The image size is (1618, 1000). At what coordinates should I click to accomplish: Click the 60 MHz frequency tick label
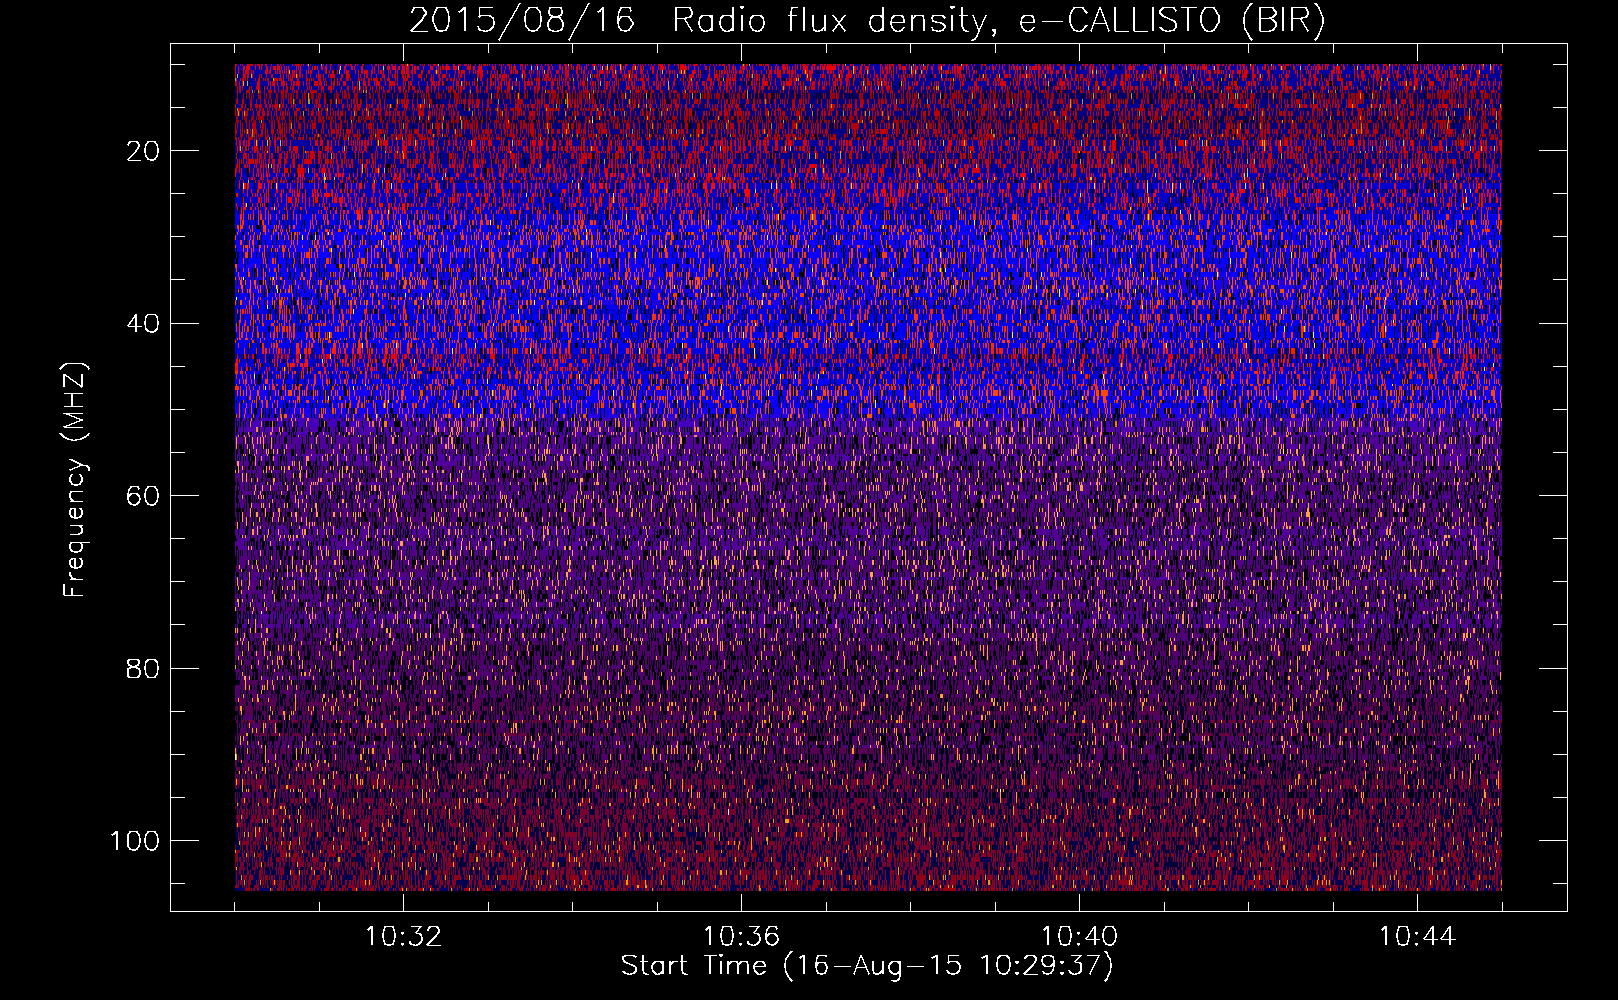[144, 496]
